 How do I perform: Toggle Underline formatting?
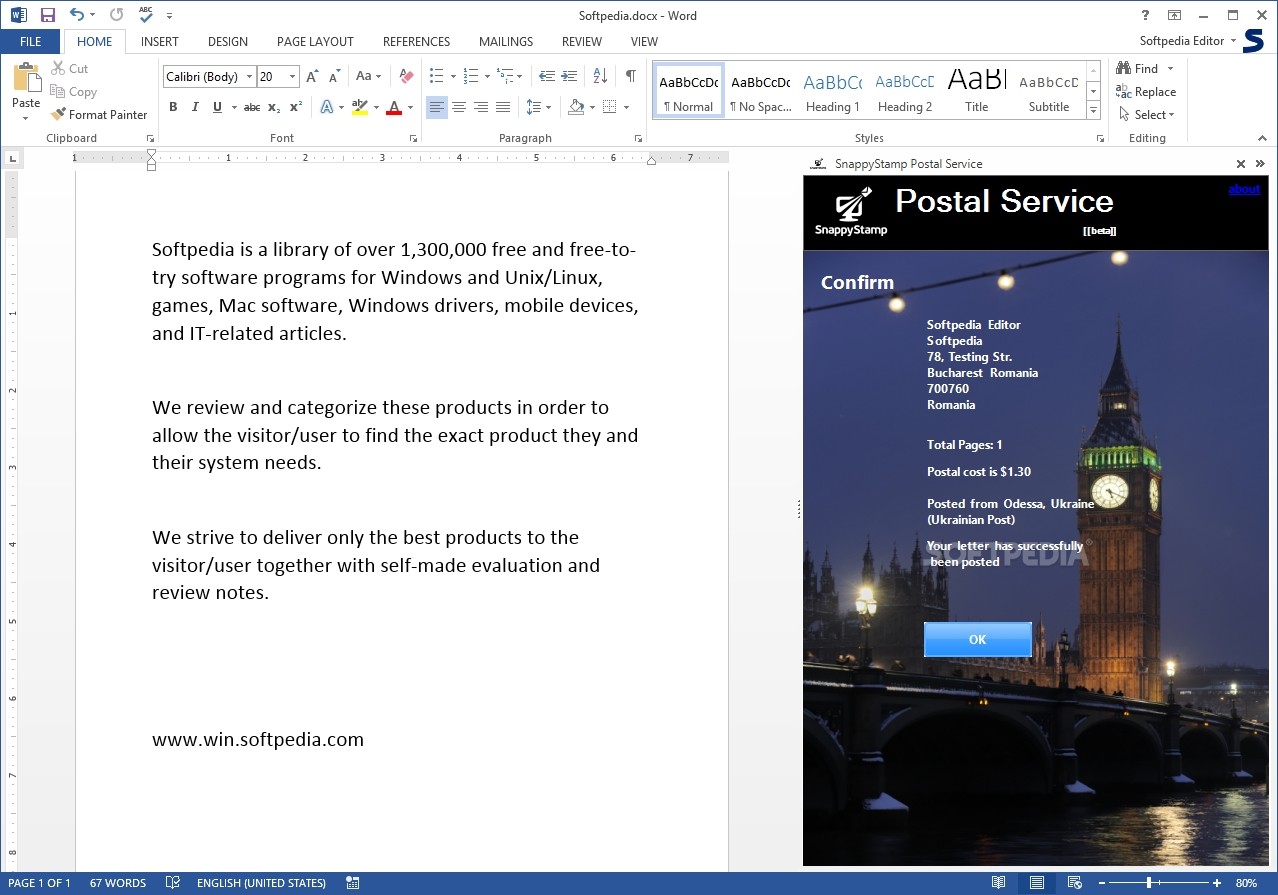217,107
